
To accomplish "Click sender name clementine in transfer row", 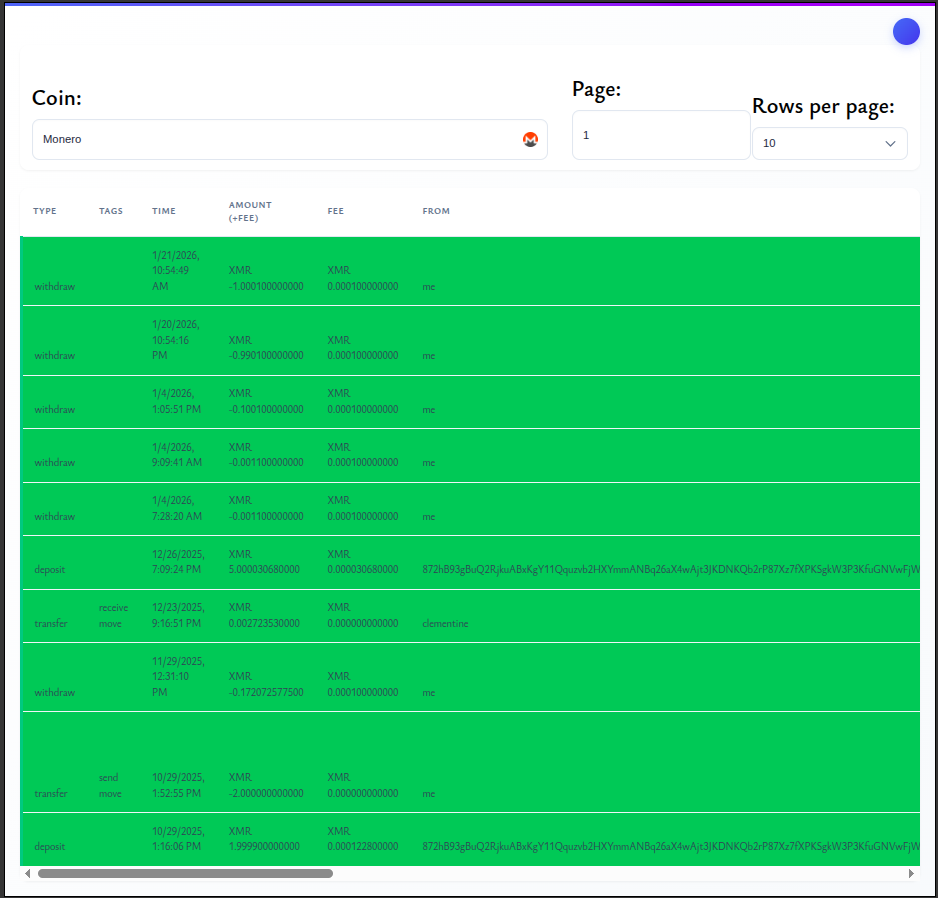I will pyautogui.click(x=445, y=624).
